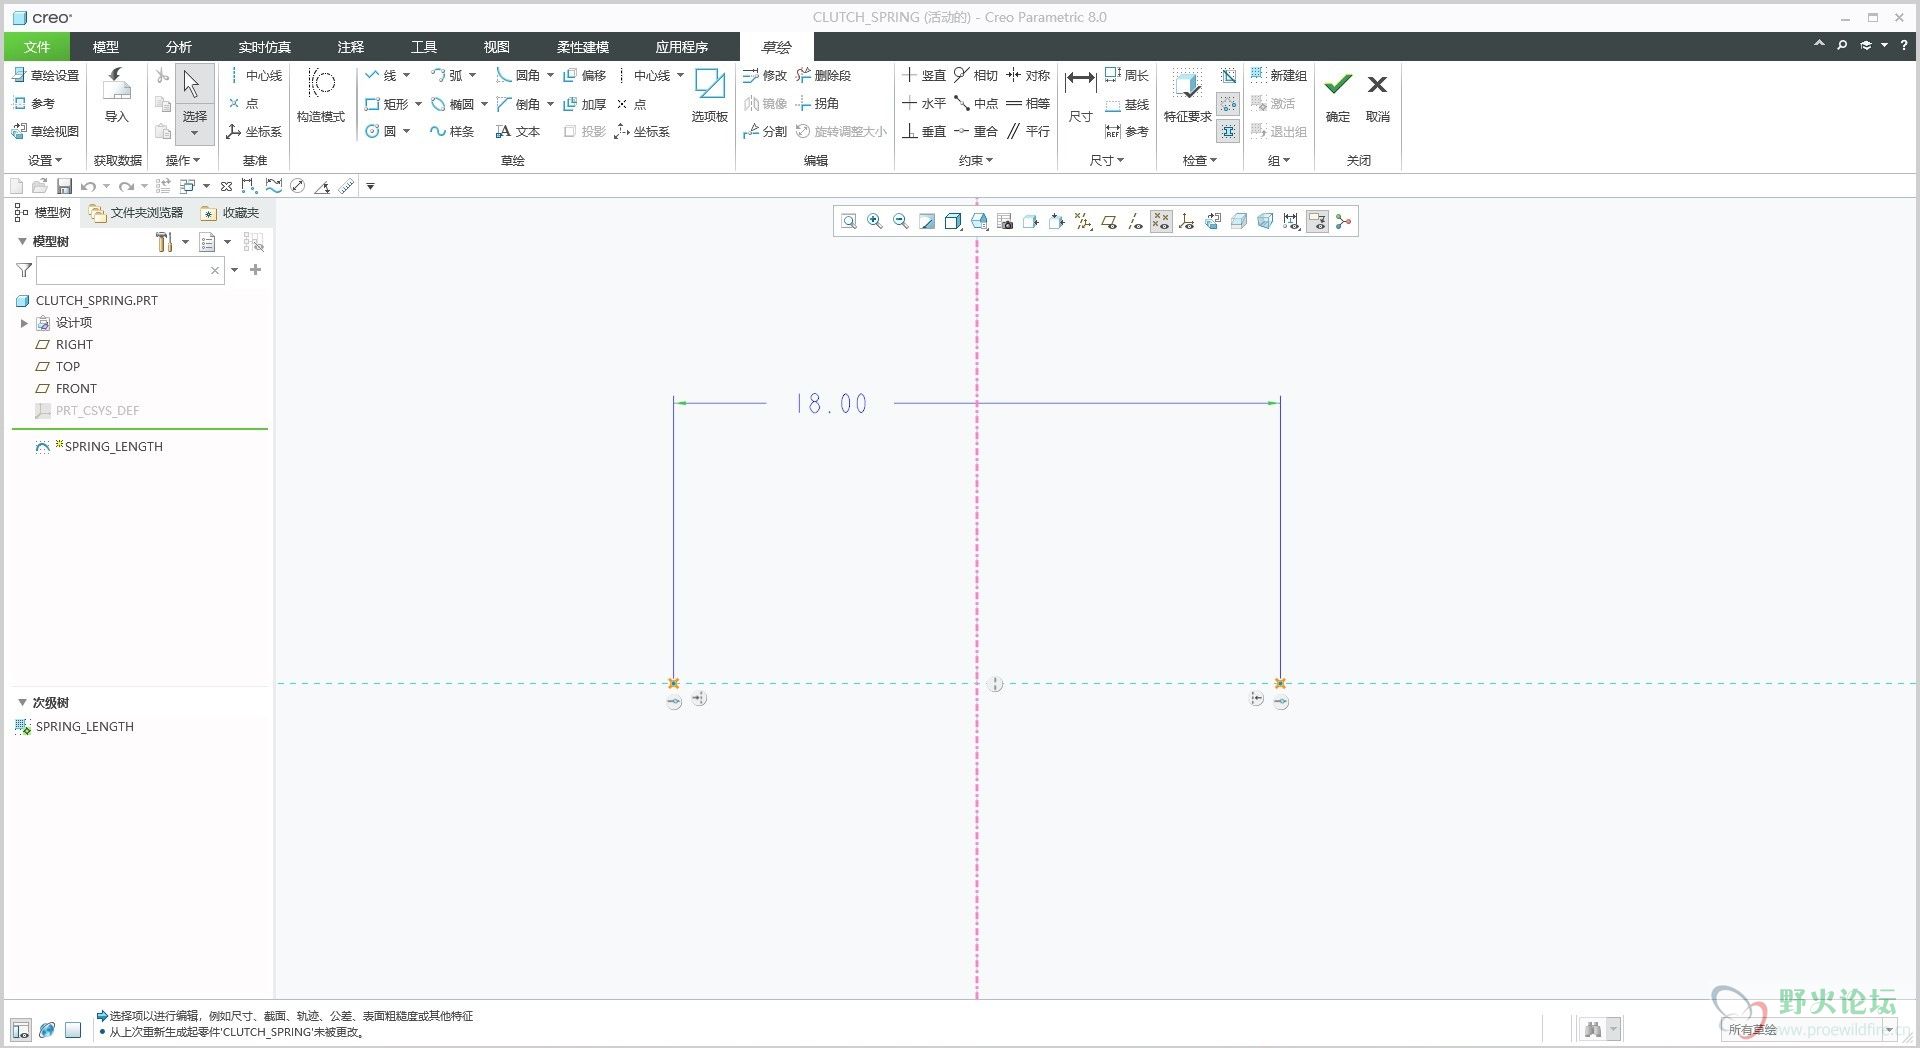This screenshot has width=1920, height=1048.
Task: Switch to the 模型 ribbon tab
Action: coord(106,47)
